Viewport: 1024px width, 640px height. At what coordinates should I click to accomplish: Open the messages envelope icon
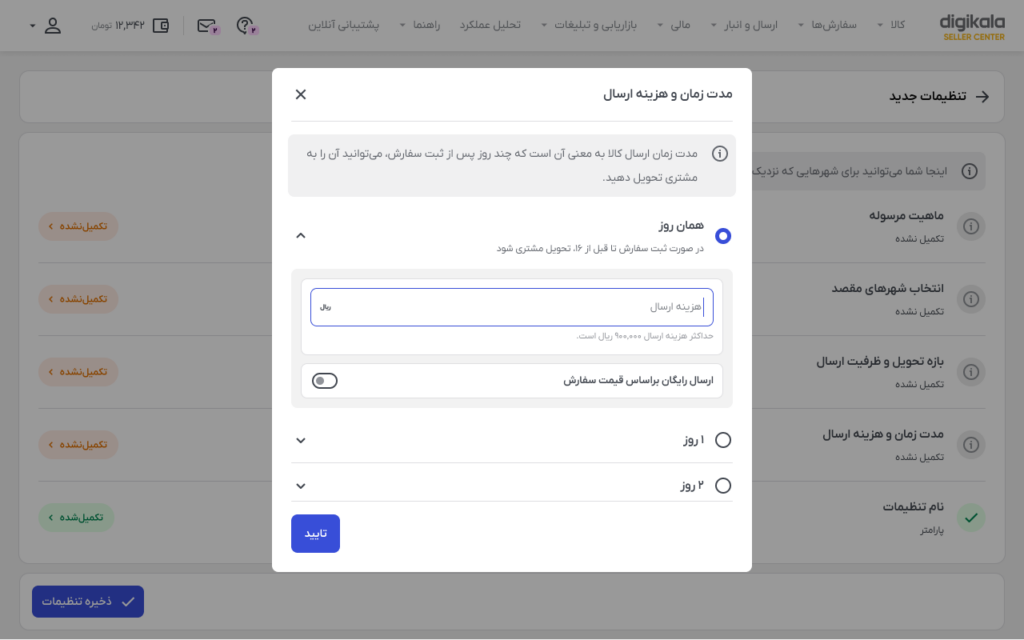(x=208, y=26)
